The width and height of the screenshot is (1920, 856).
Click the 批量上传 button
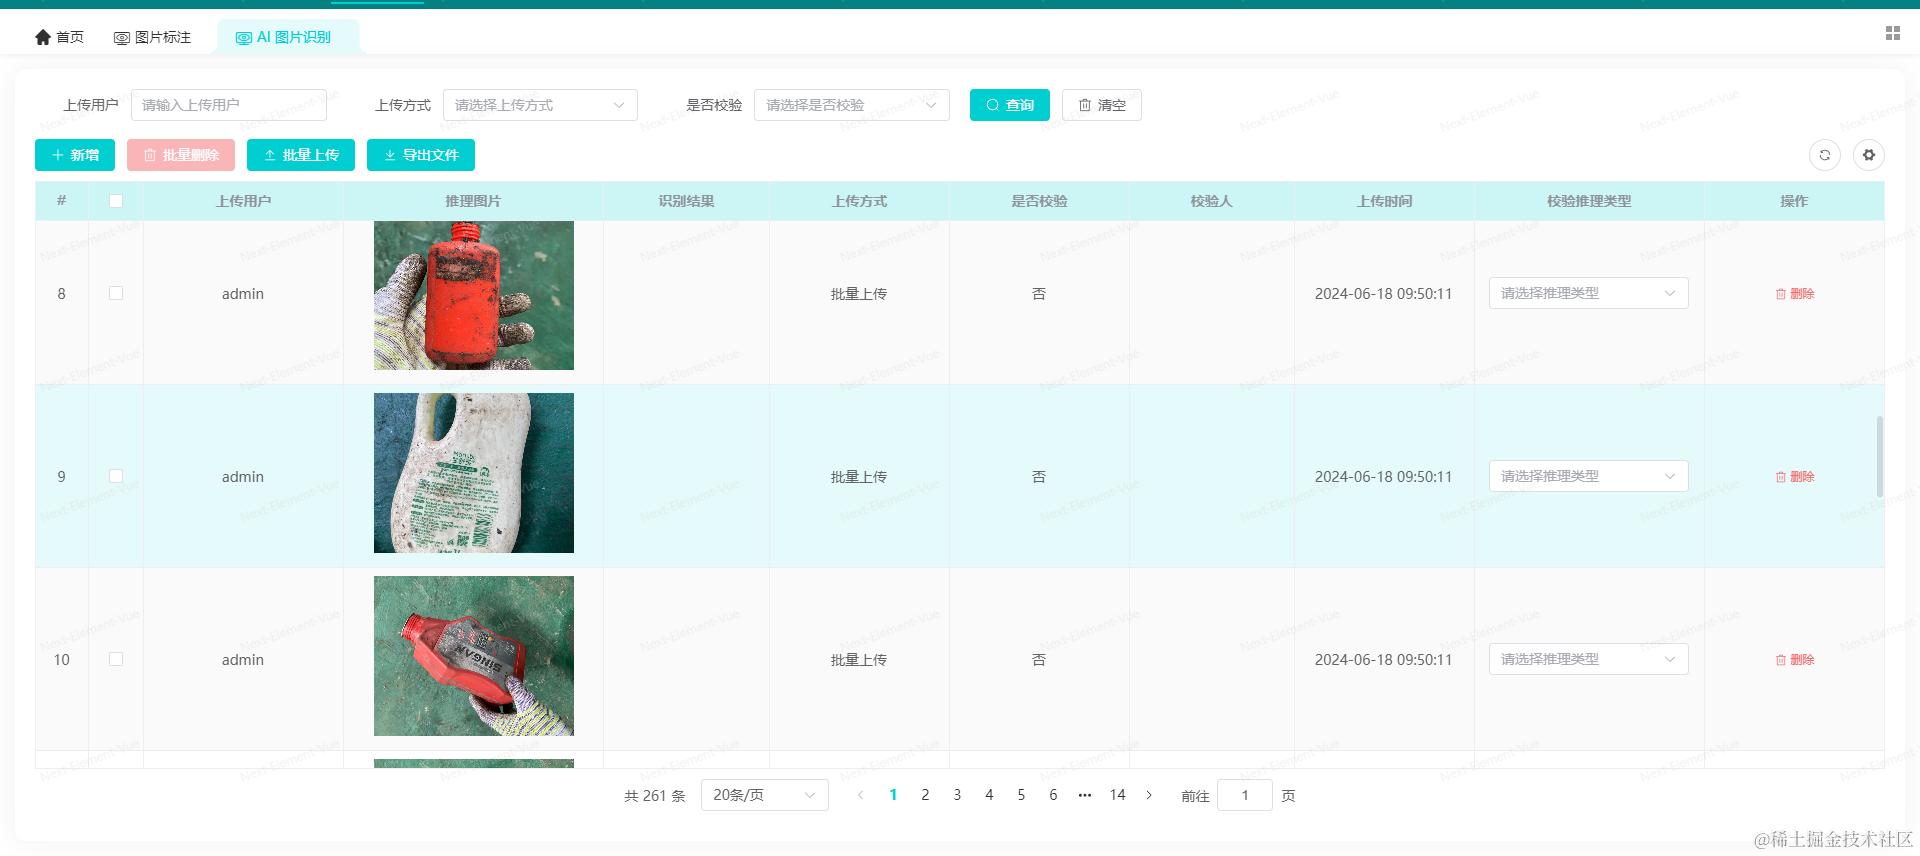click(x=301, y=155)
